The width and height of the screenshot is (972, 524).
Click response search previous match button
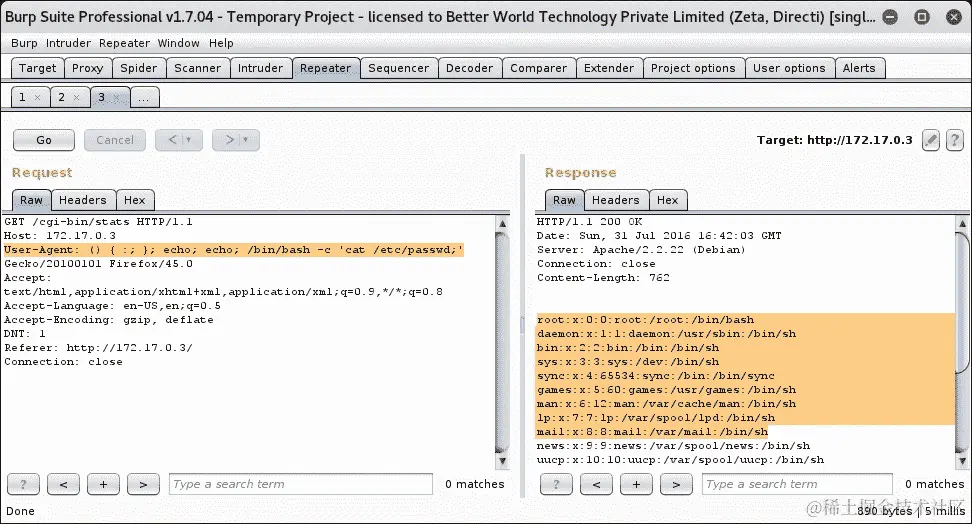[x=596, y=484]
